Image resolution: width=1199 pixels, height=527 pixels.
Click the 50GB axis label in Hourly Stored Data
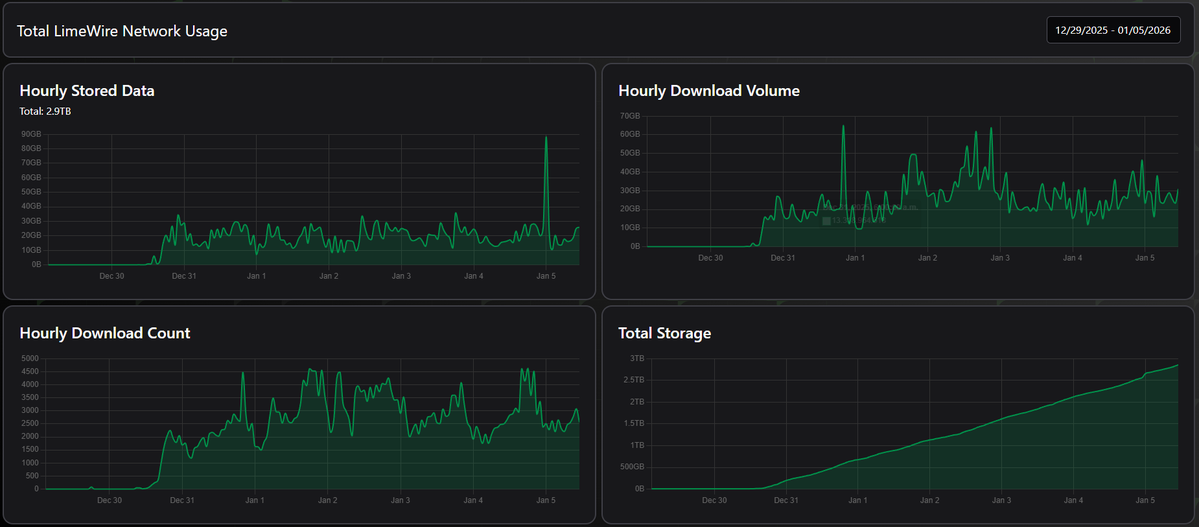tap(31, 192)
